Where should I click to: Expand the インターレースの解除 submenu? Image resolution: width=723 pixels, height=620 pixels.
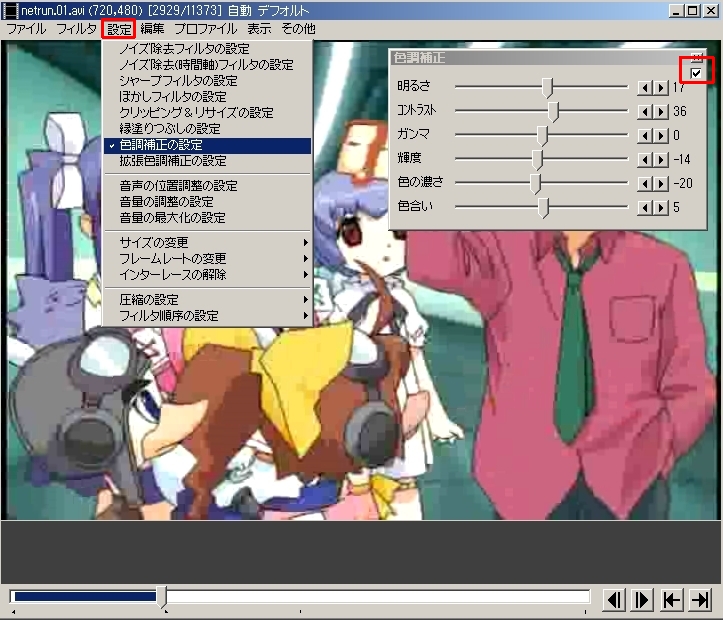207,275
